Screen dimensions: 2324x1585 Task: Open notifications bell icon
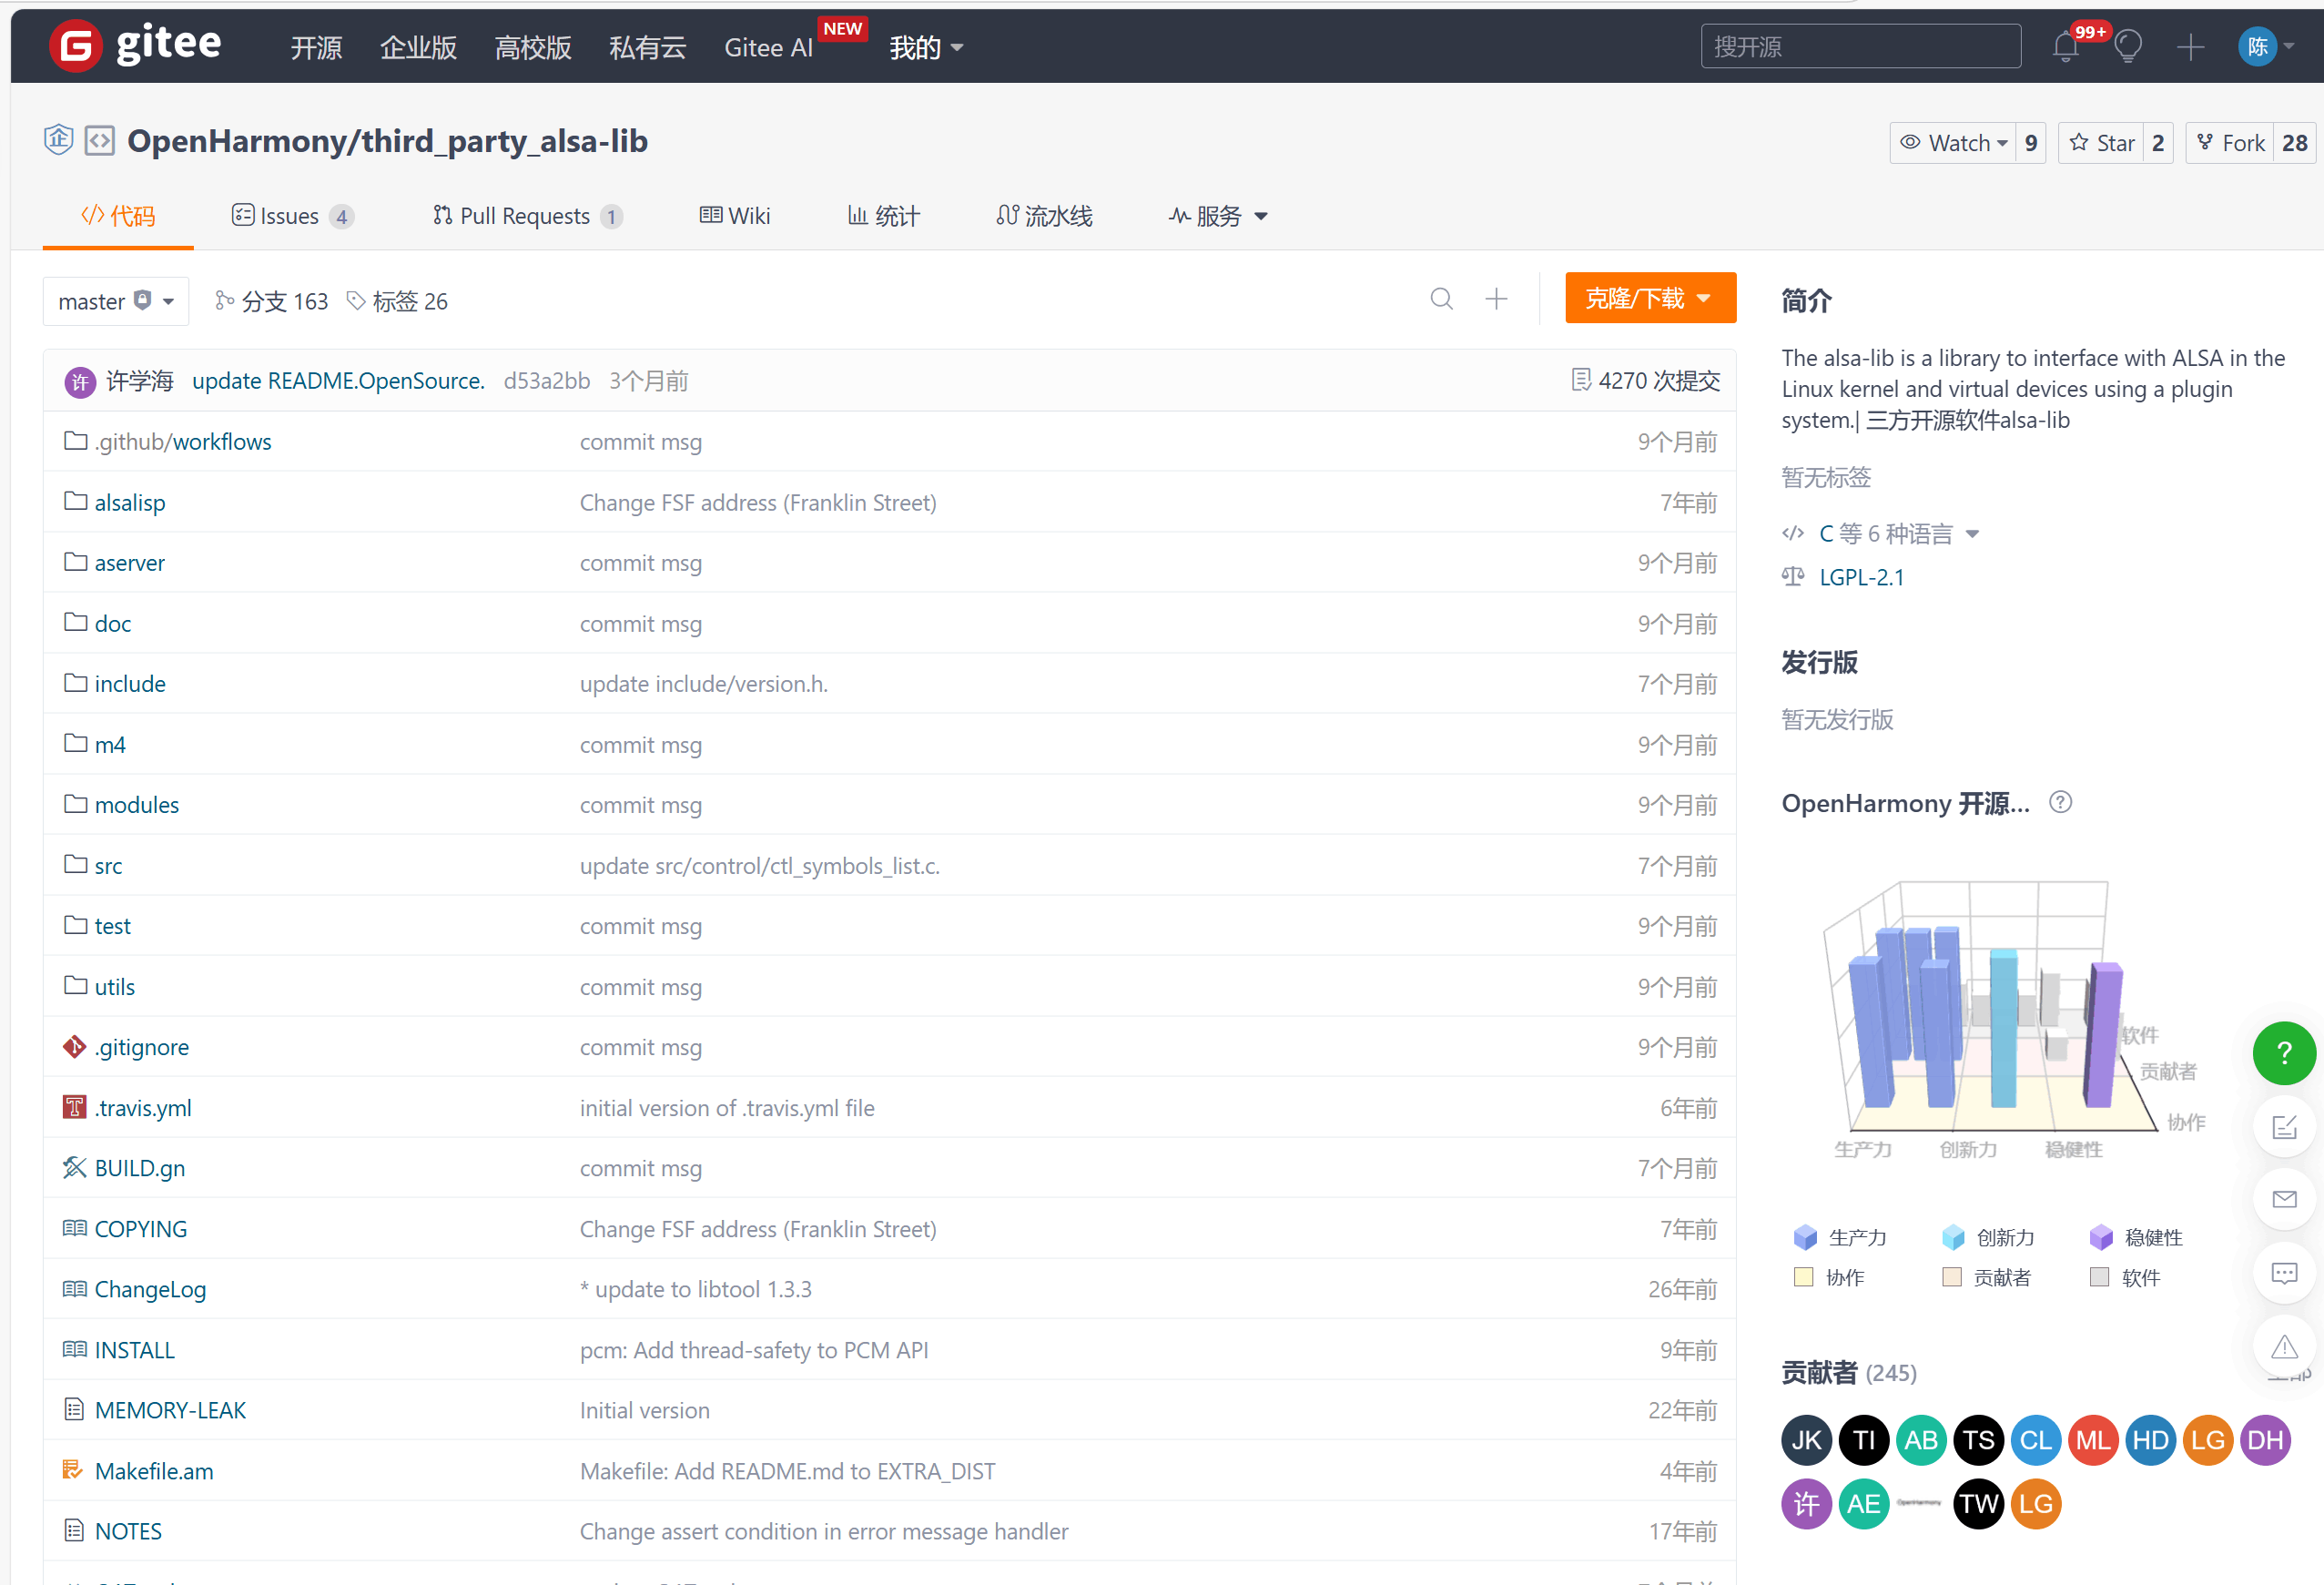tap(2066, 46)
